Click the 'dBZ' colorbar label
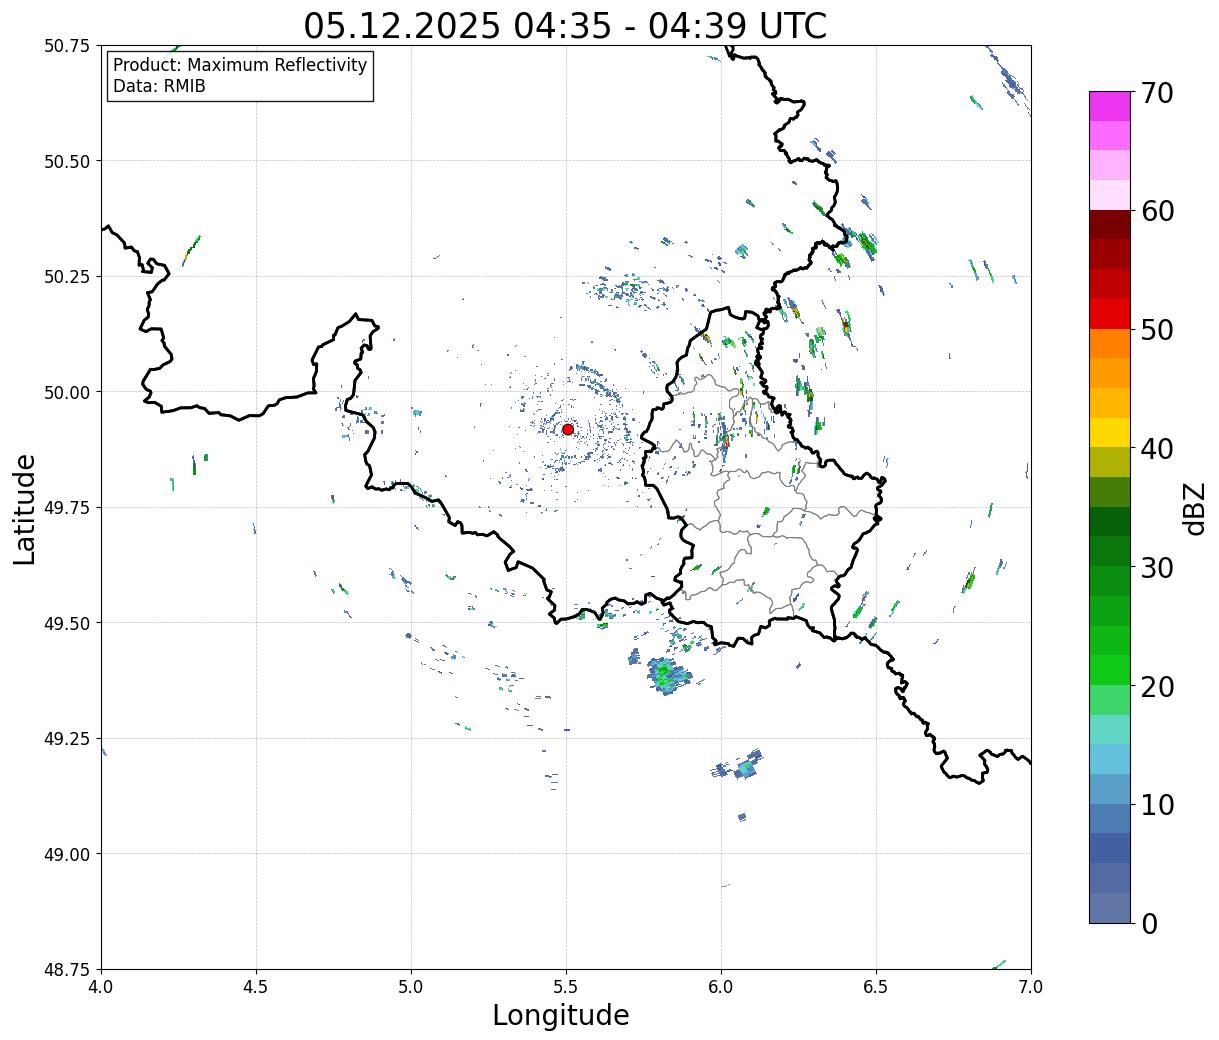 point(1194,508)
